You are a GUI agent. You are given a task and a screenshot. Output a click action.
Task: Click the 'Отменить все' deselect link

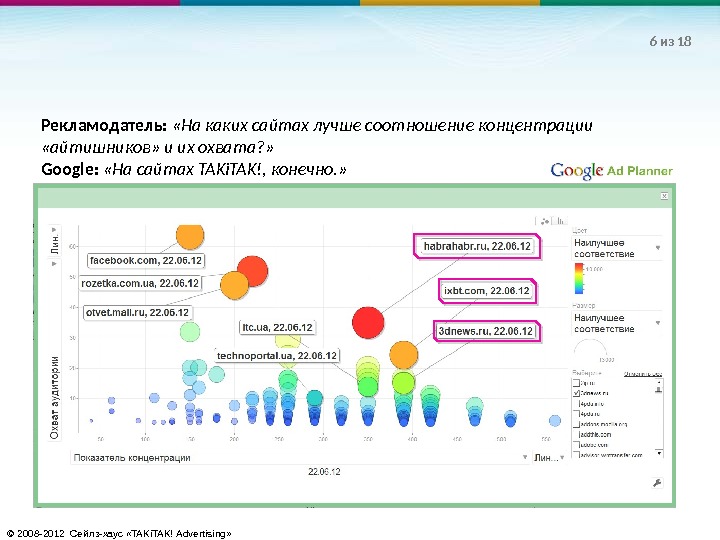[642, 374]
